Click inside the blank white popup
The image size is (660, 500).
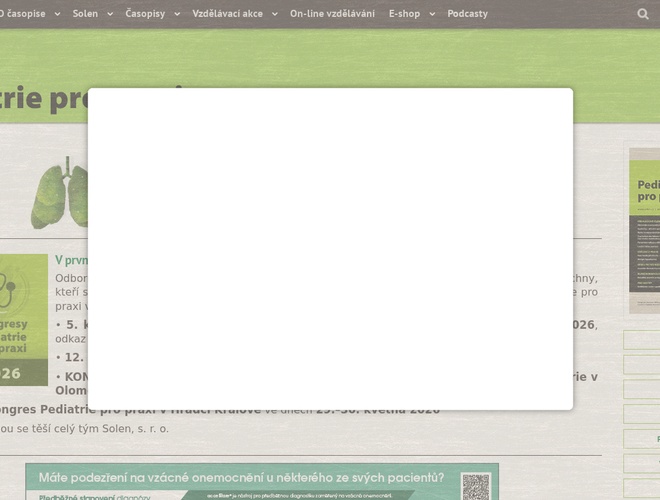330,248
